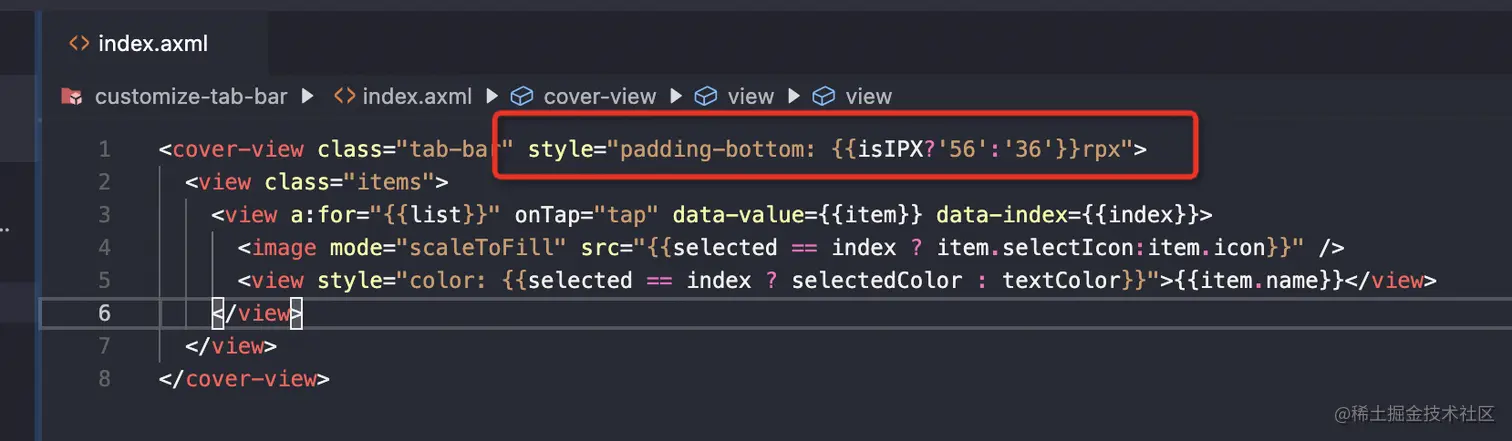
Task: Click the customize-tab-bar folder icon in breadcrumbs
Action: [71, 96]
